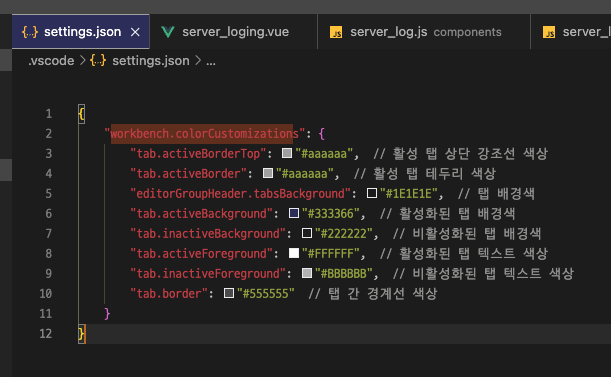Click the "#1E1E1E" value text

point(408,193)
